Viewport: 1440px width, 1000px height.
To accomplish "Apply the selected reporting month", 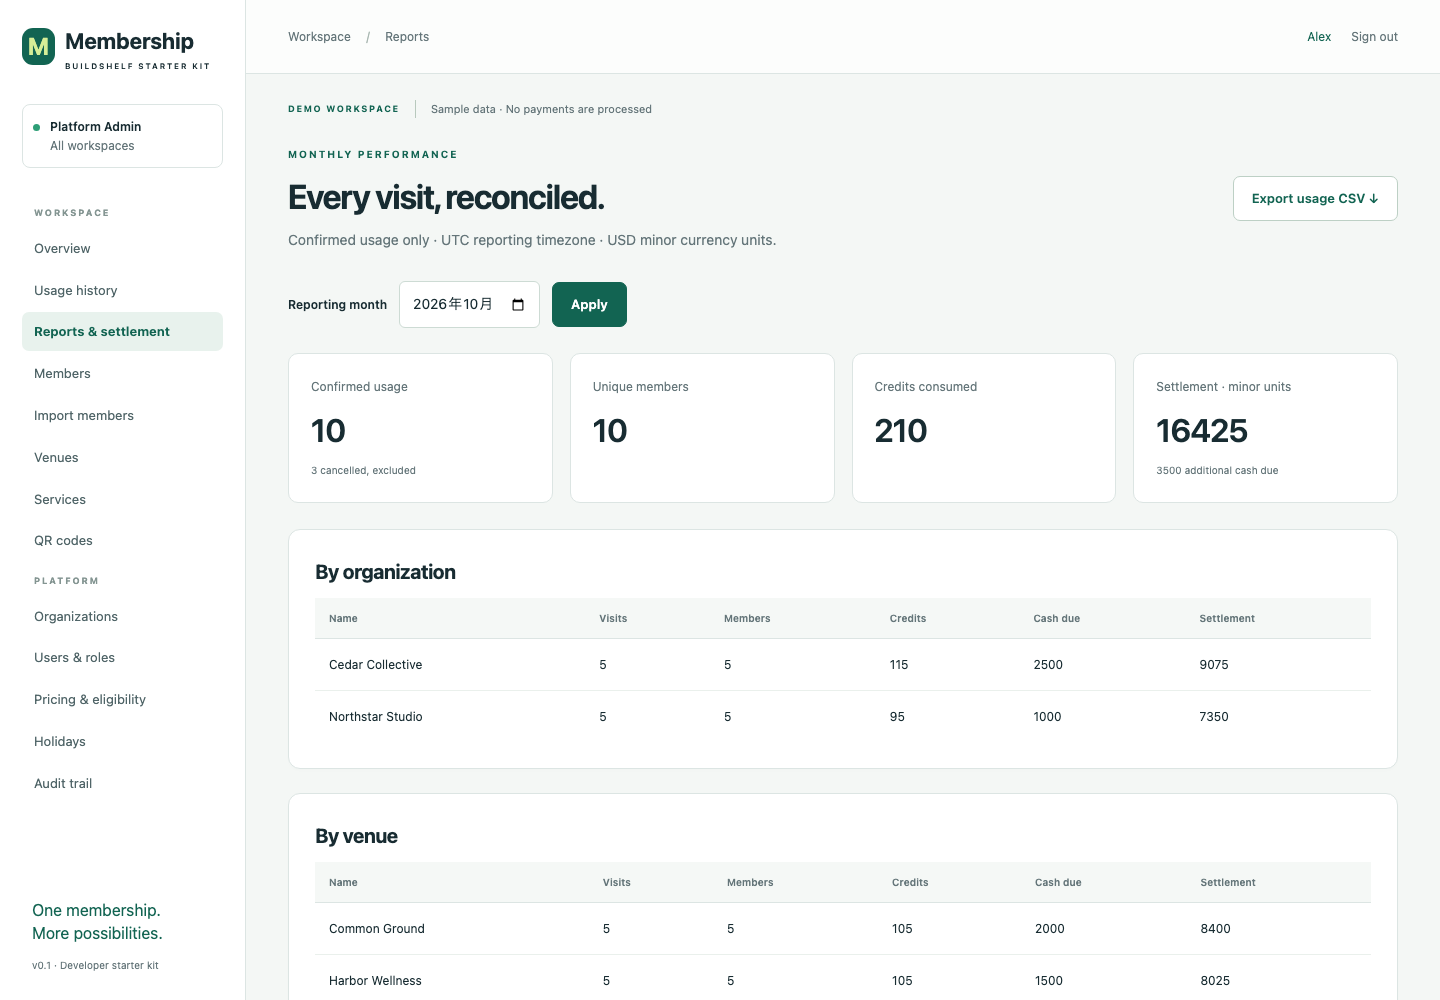I will (589, 304).
